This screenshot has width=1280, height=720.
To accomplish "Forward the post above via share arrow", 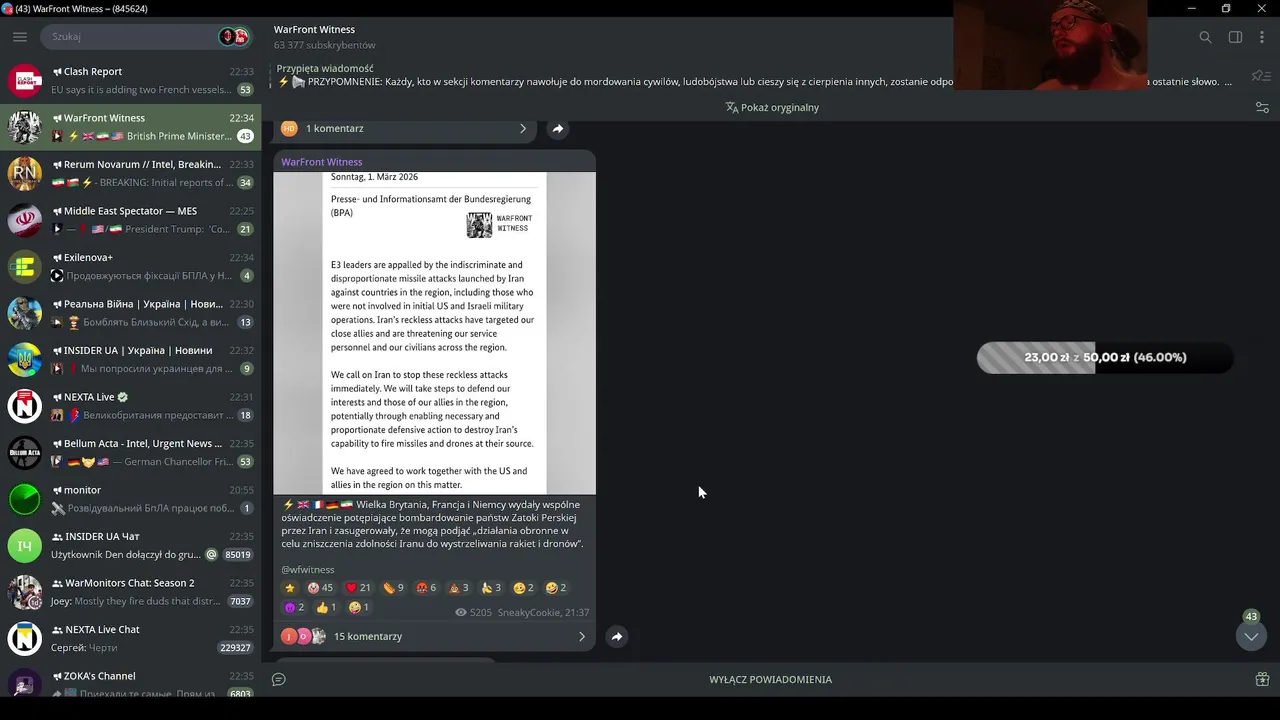I will (x=558, y=128).
